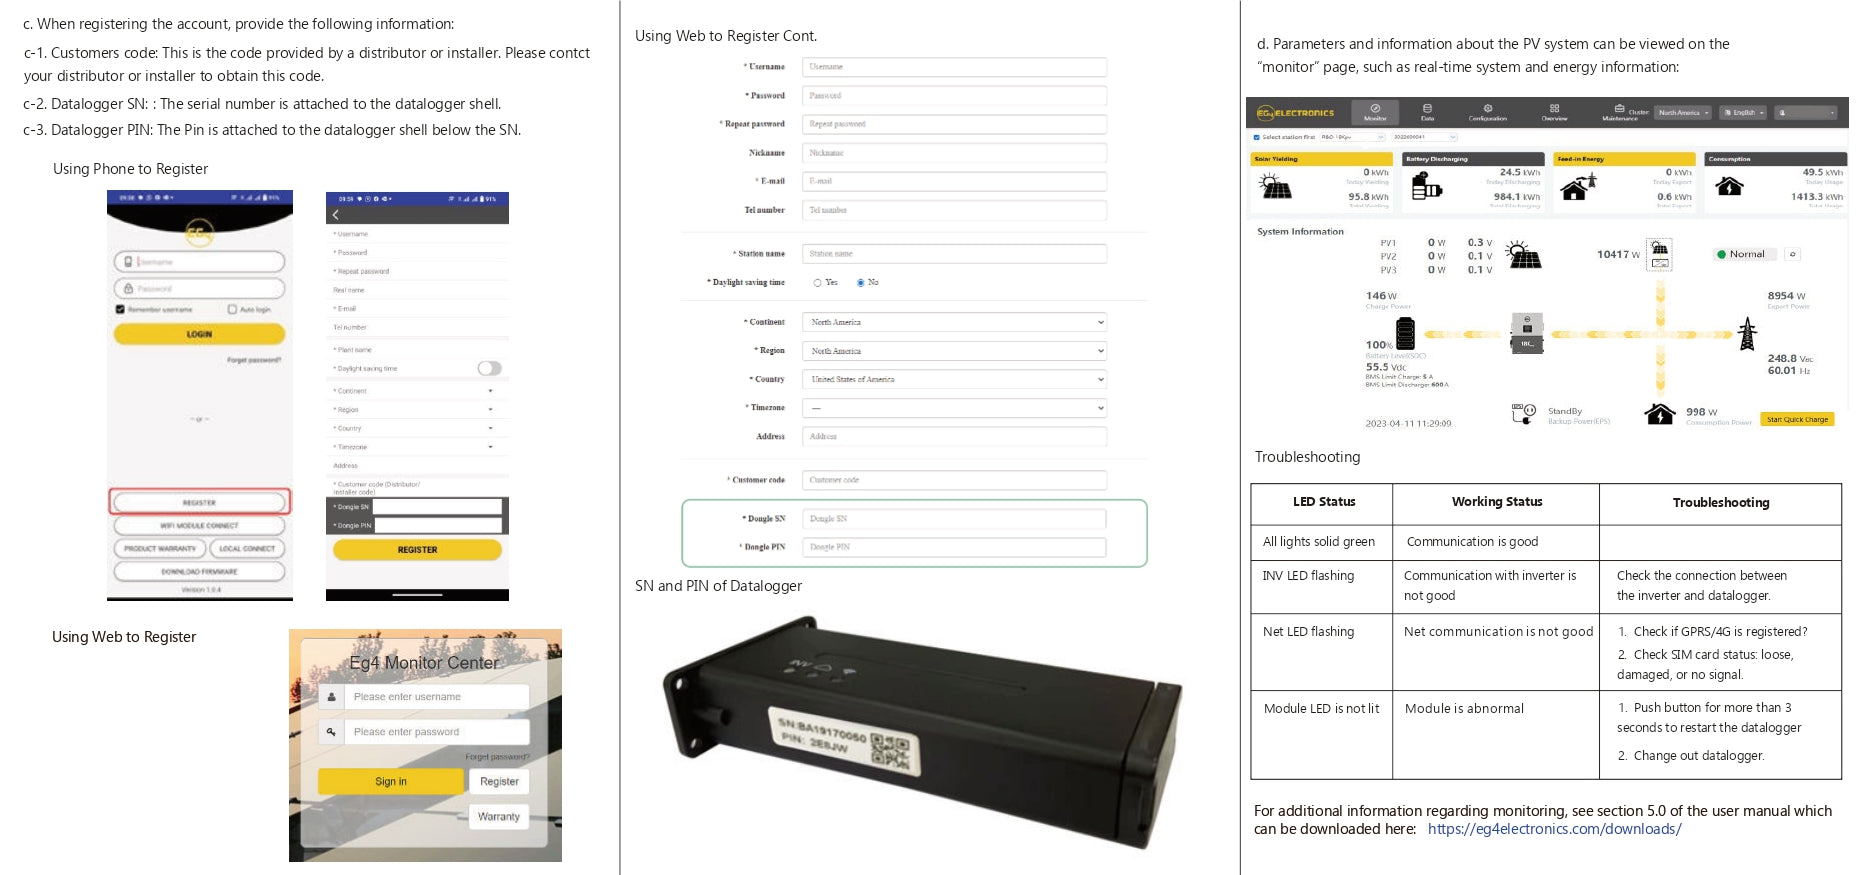Switch to the Configuration tab
The height and width of the screenshot is (875, 1861).
1487,112
